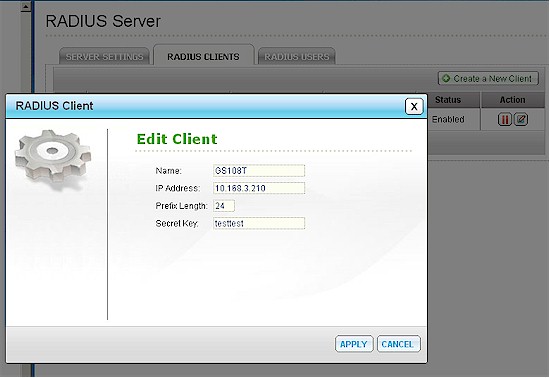Click the IP Address: label
The image size is (550, 378).
tap(177, 188)
